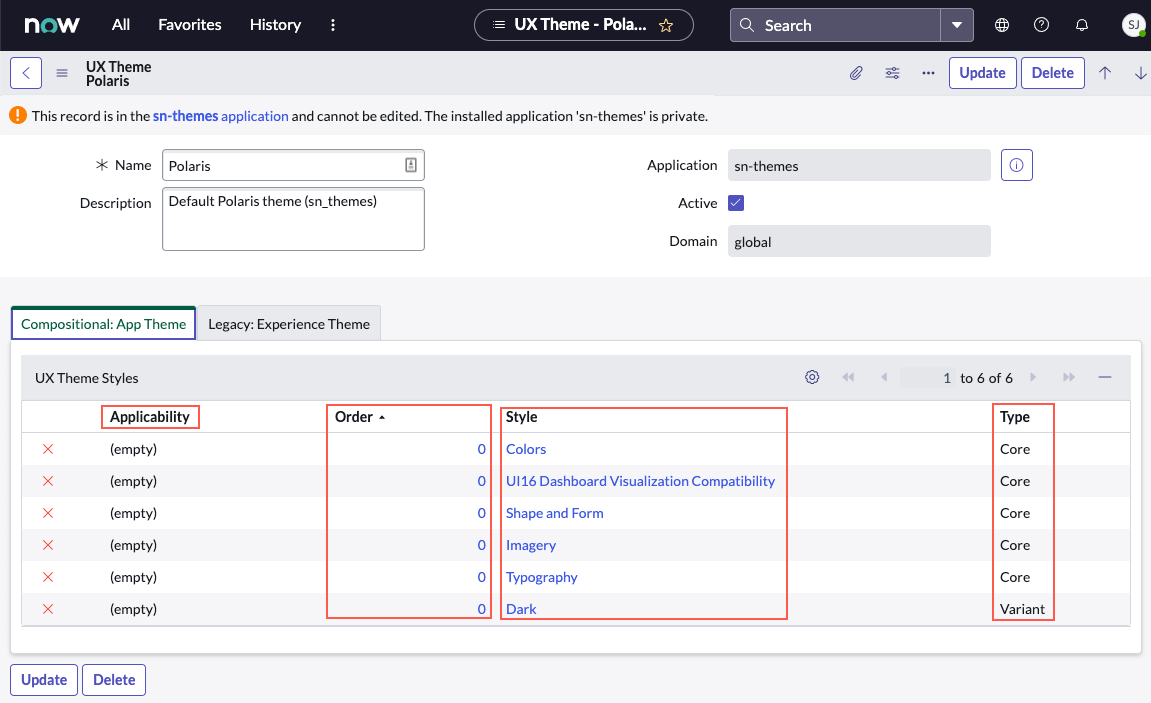The height and width of the screenshot is (703, 1151).
Task: Click the Domain field showing global
Action: (859, 241)
